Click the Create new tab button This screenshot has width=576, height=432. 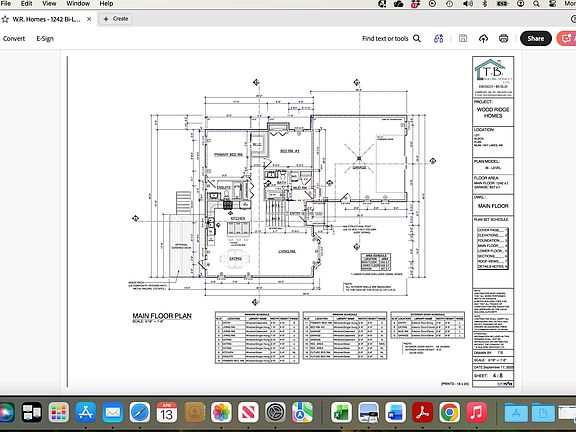click(x=116, y=19)
